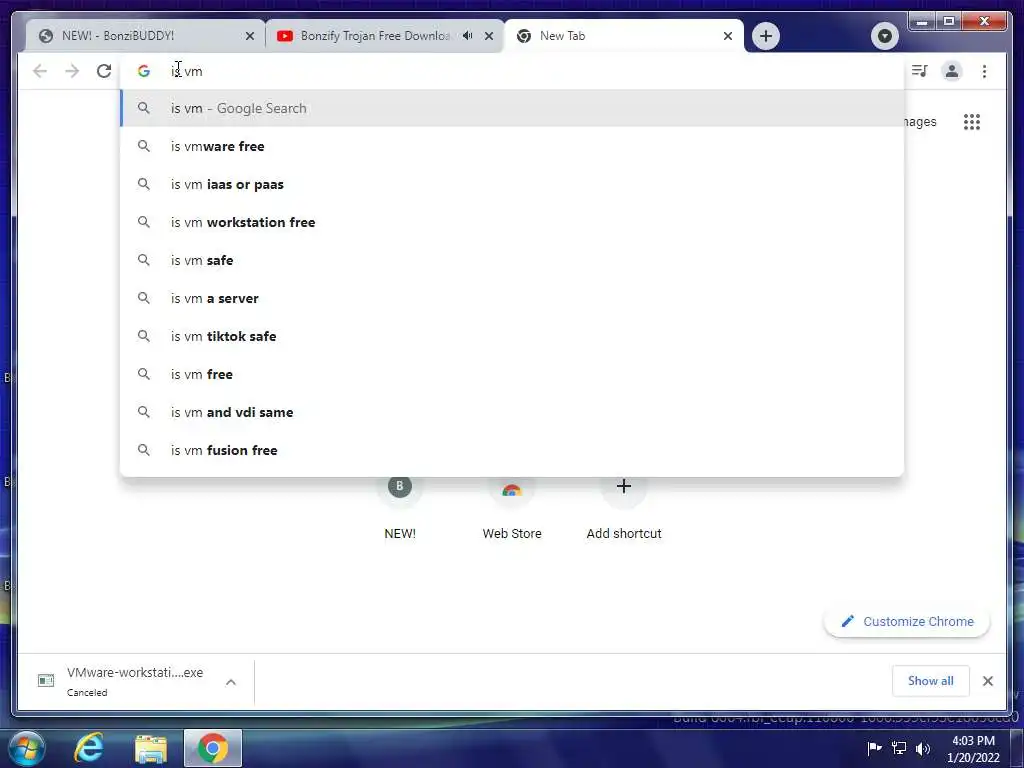
Task: Close the Bonzify Trojan Free Download tab
Action: (x=488, y=36)
